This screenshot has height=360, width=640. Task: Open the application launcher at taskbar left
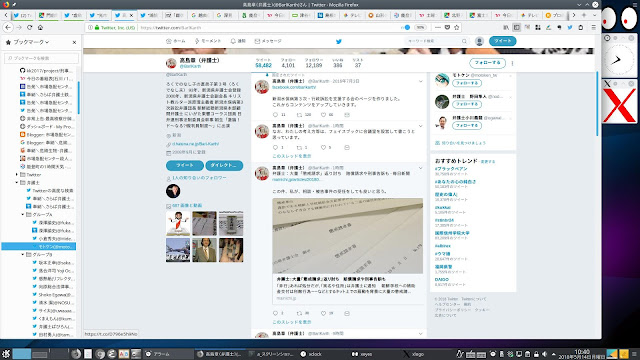coord(6,354)
